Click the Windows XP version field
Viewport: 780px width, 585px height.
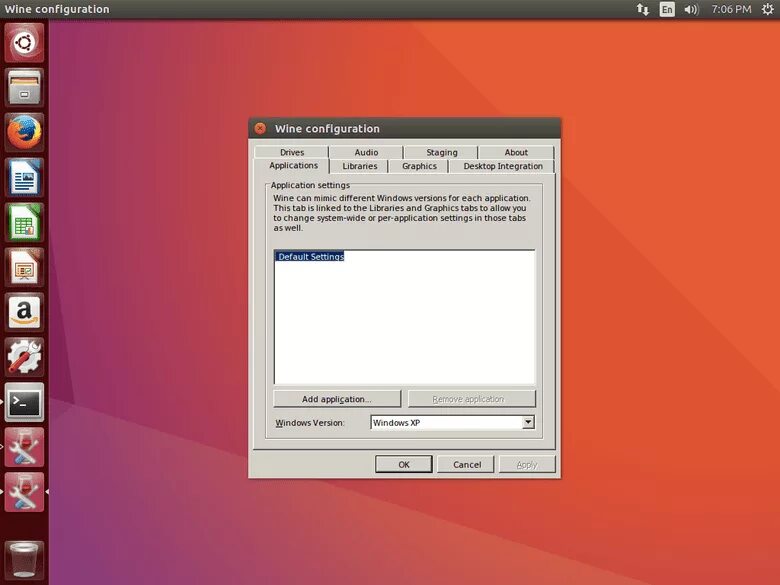pos(452,422)
